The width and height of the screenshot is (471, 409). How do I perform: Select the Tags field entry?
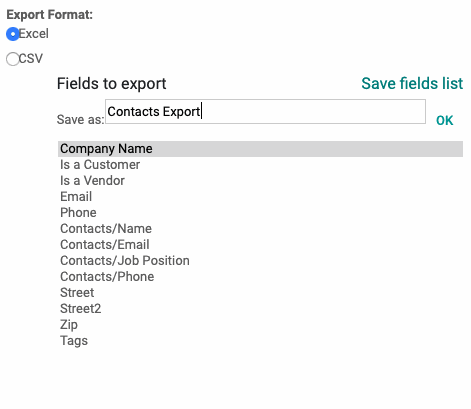[260, 341]
